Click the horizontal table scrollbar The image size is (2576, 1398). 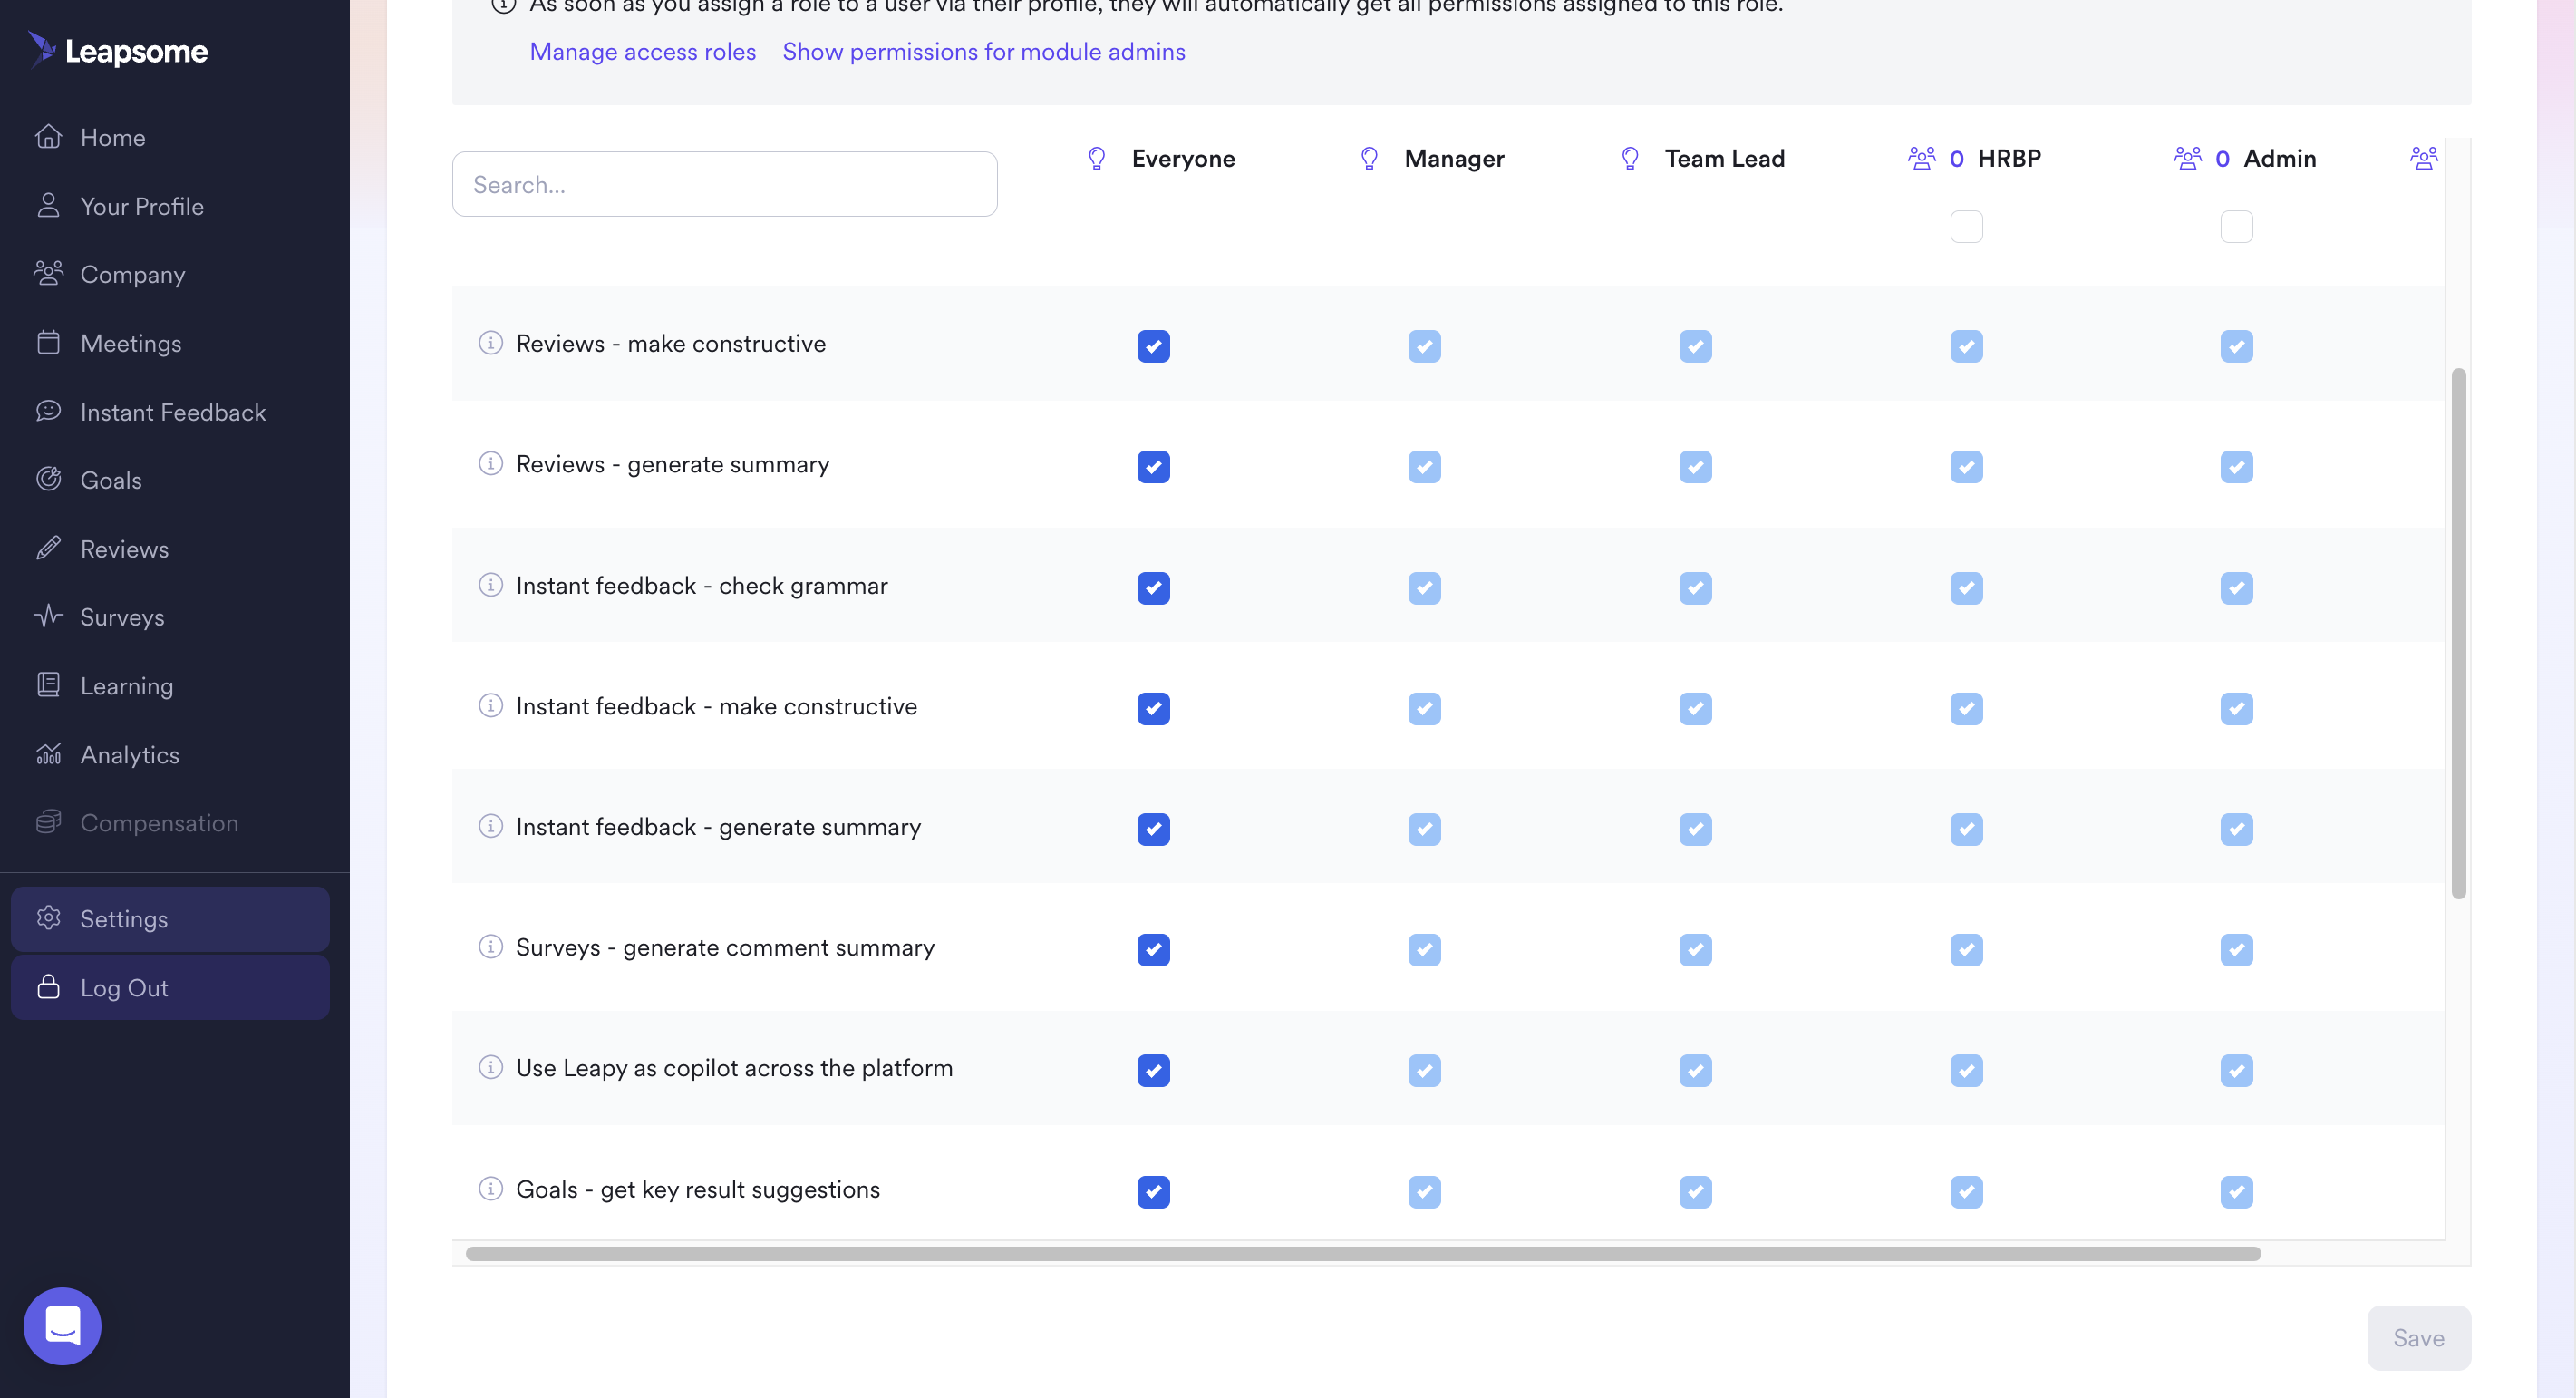[1363, 1254]
